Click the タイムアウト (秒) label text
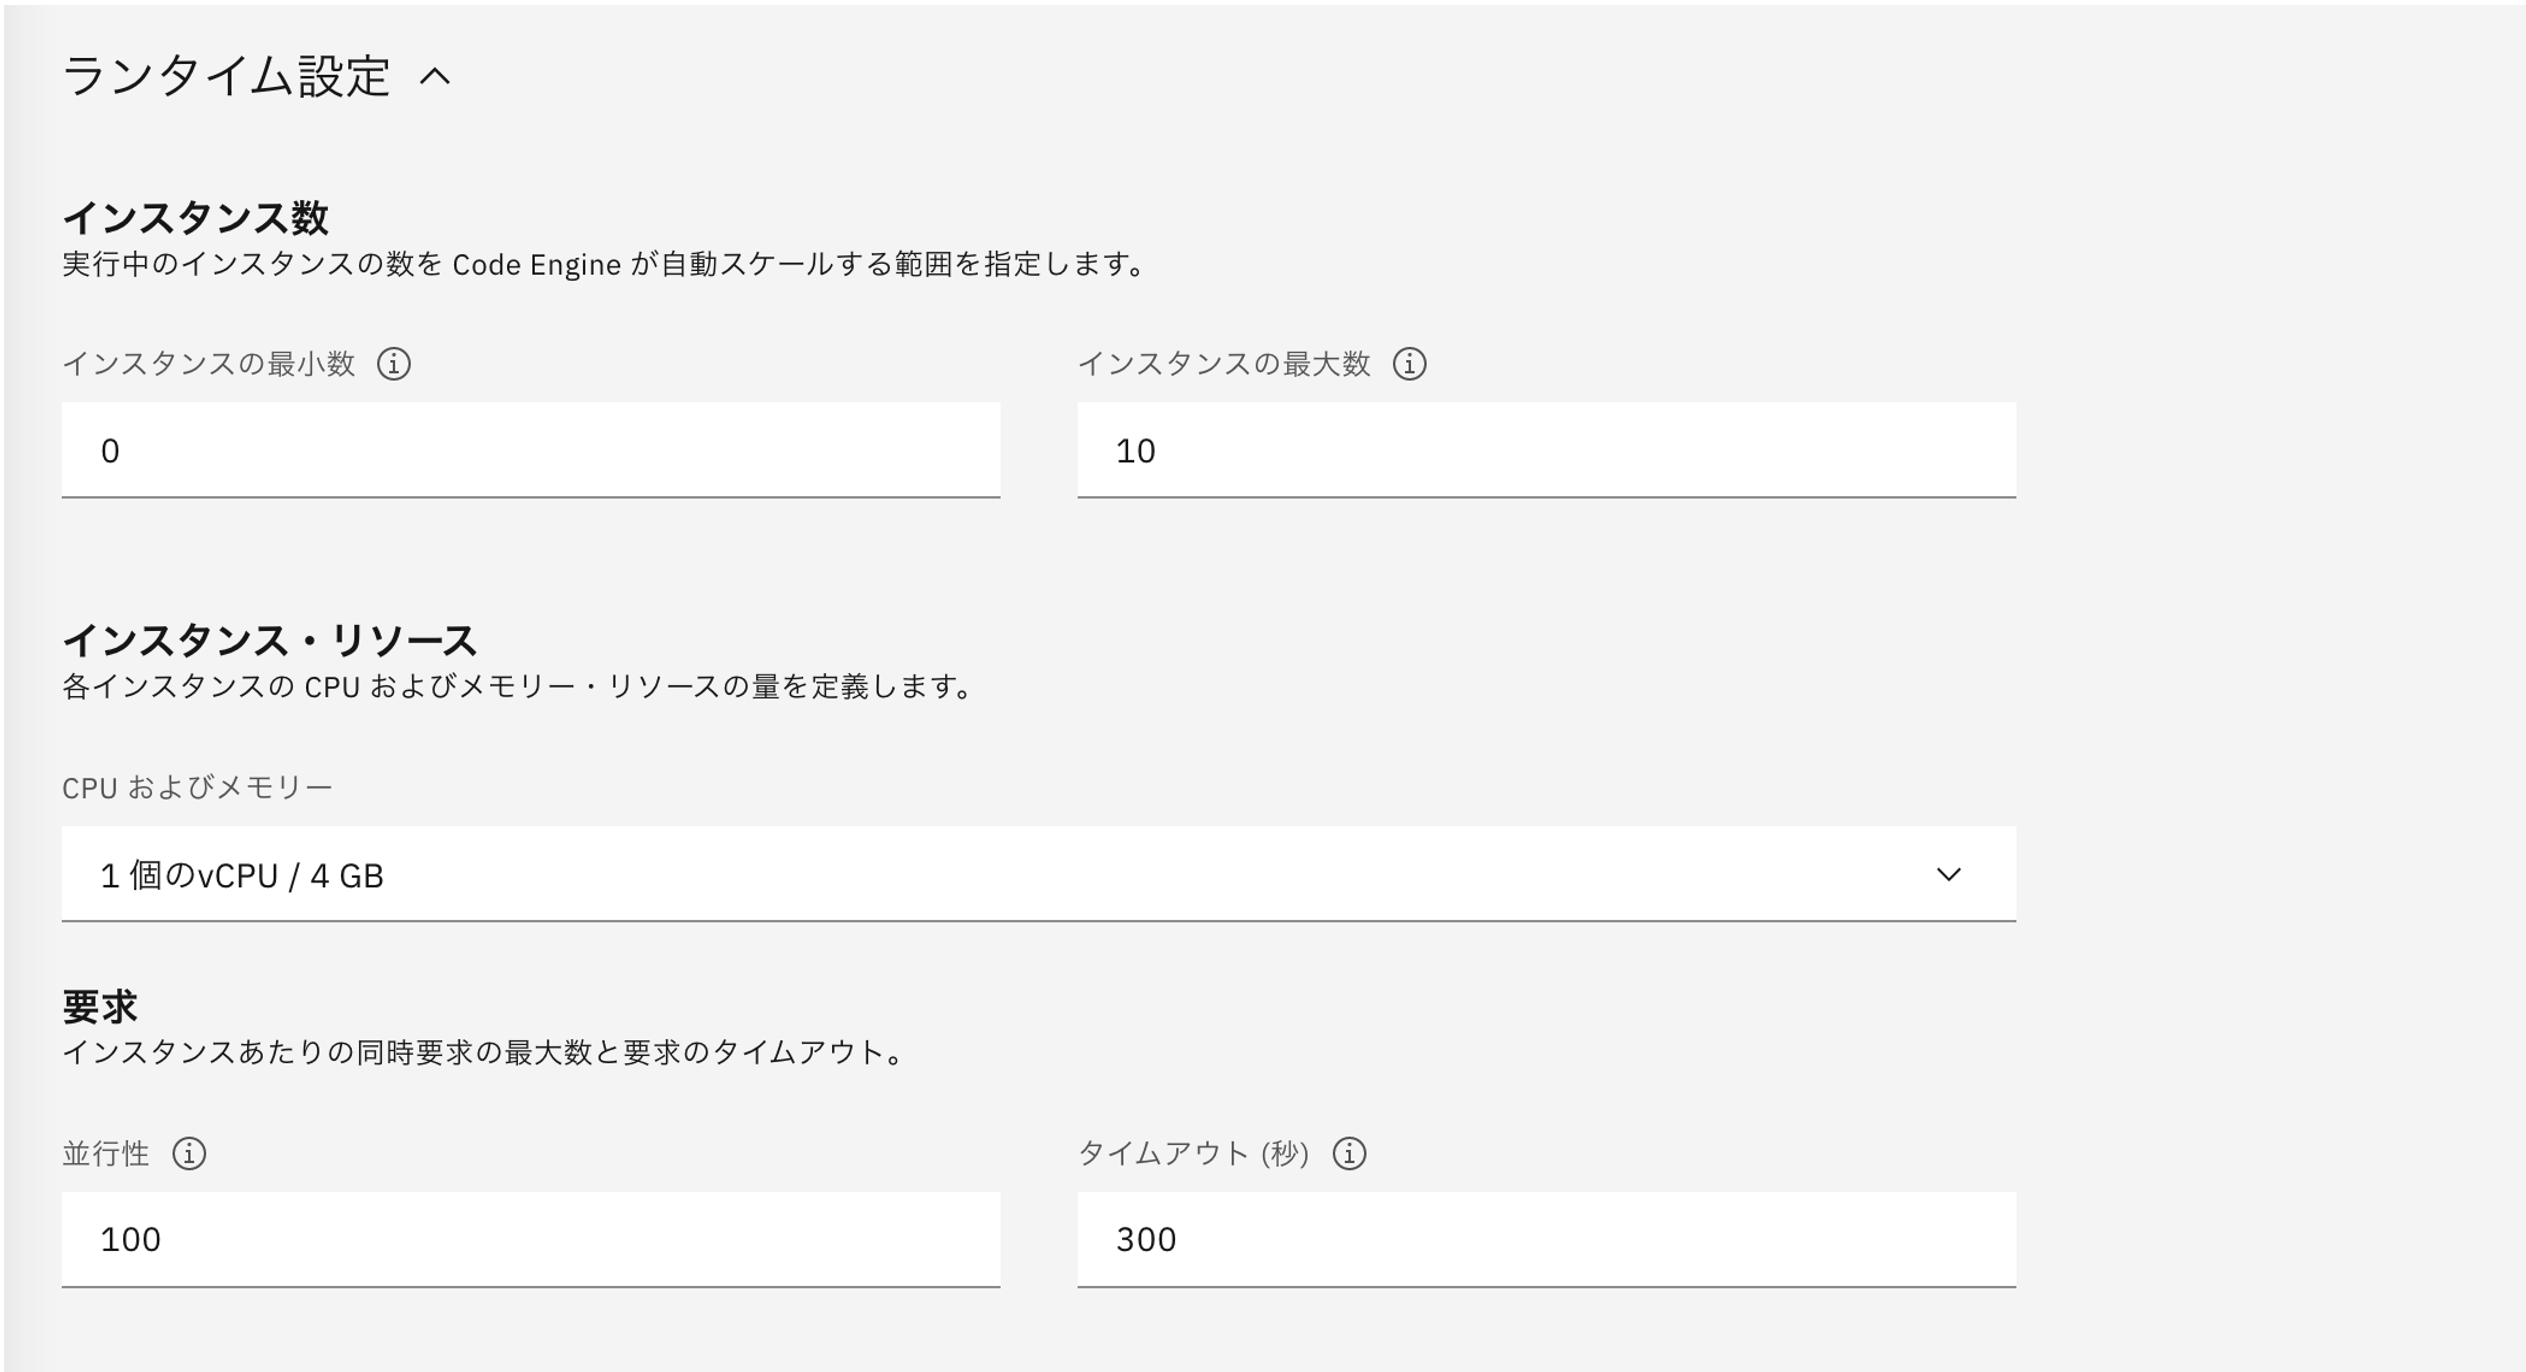This screenshot has height=1372, width=2526. 1193,1154
